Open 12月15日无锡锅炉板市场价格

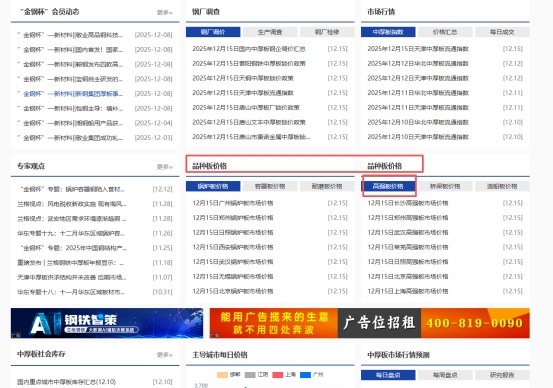point(233,277)
